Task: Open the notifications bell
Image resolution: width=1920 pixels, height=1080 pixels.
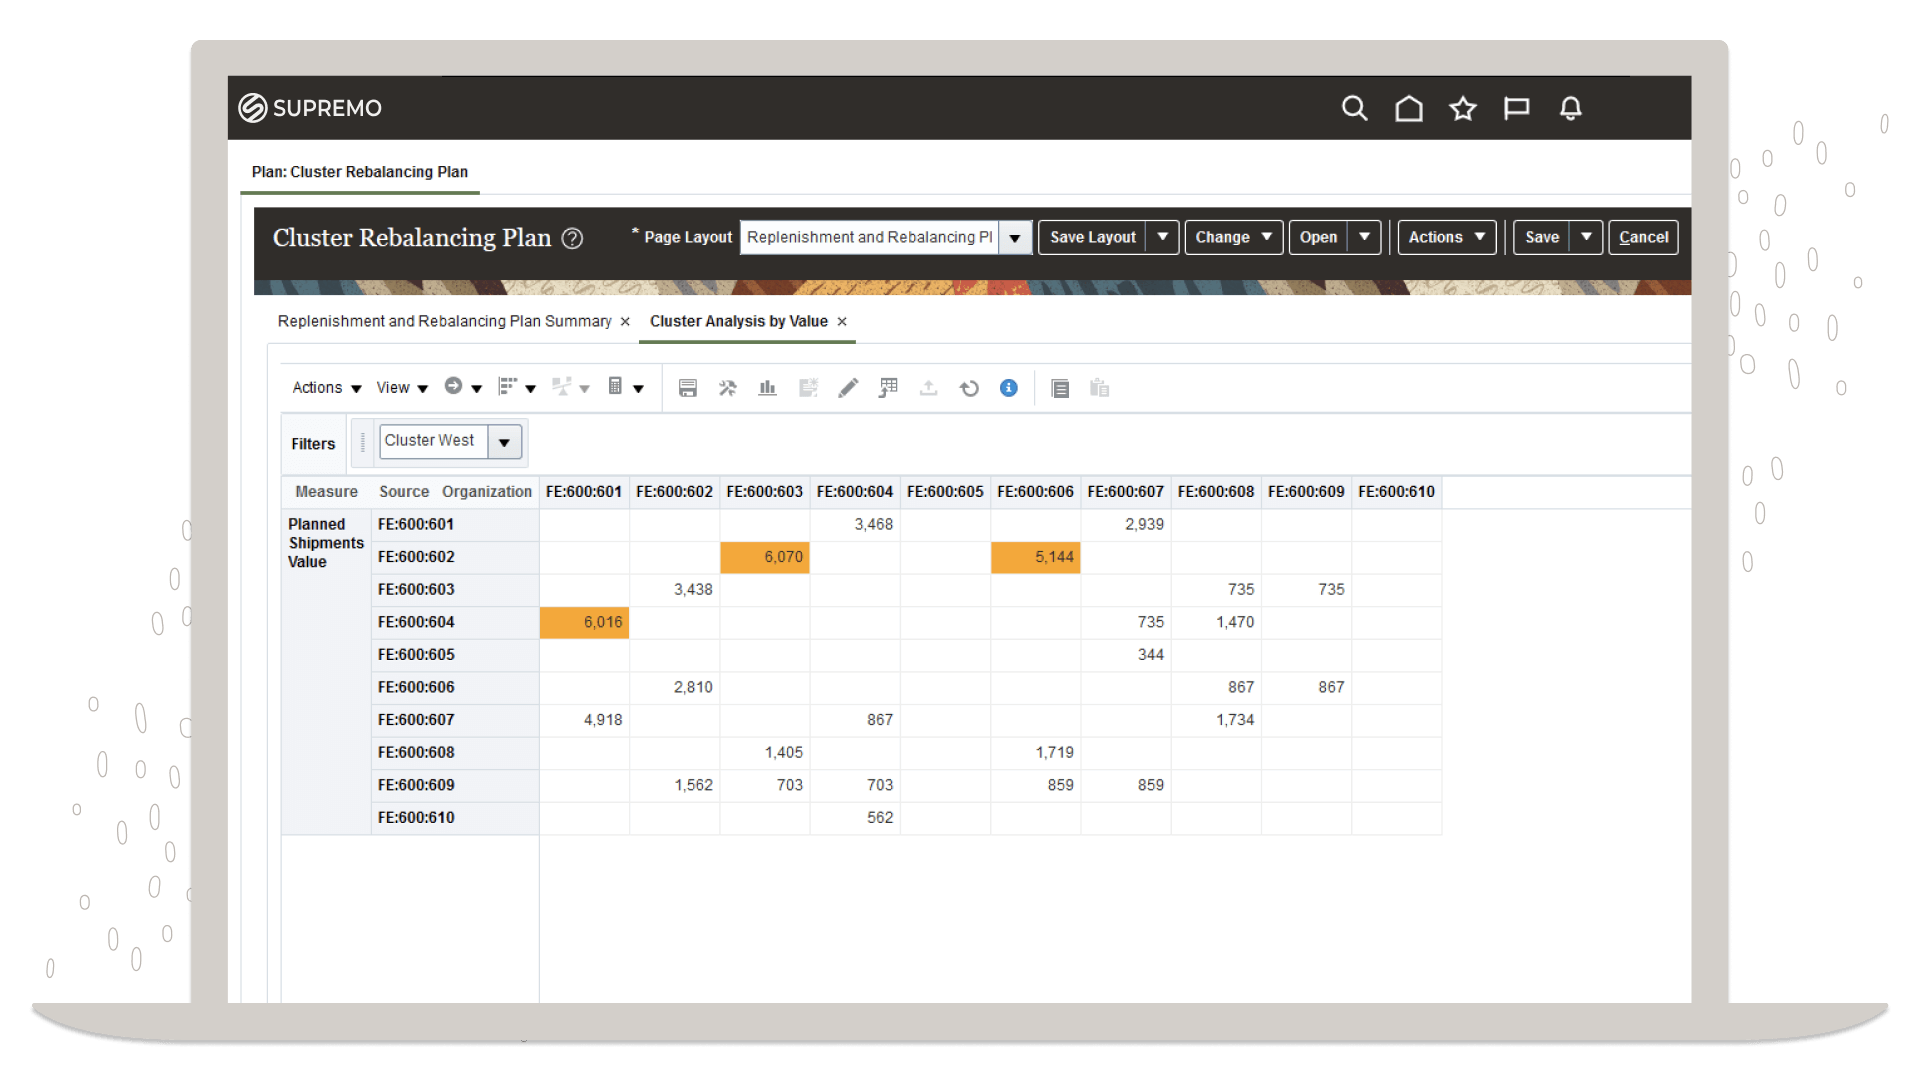Action: click(x=1570, y=108)
